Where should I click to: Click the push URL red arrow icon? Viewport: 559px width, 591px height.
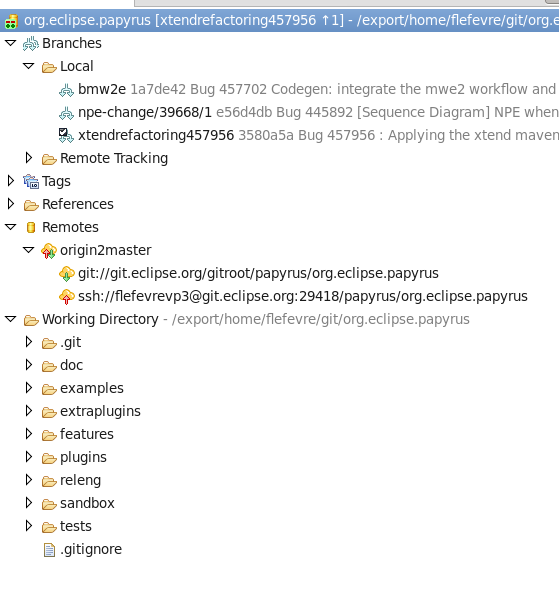[x=66, y=297]
